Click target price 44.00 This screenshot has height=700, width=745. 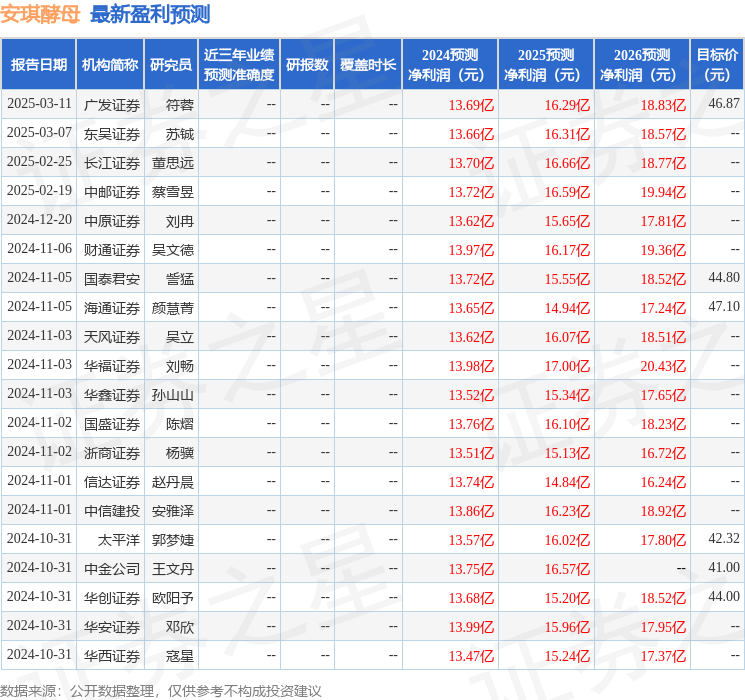pos(724,596)
